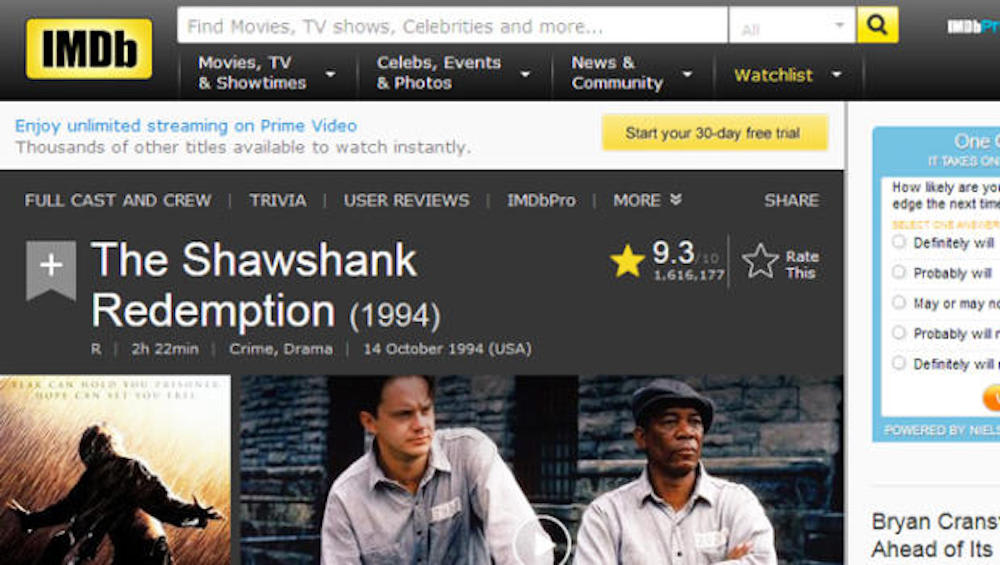Select the "Definitely will" radio option
Image resolution: width=1000 pixels, height=565 pixels.
(x=899, y=242)
